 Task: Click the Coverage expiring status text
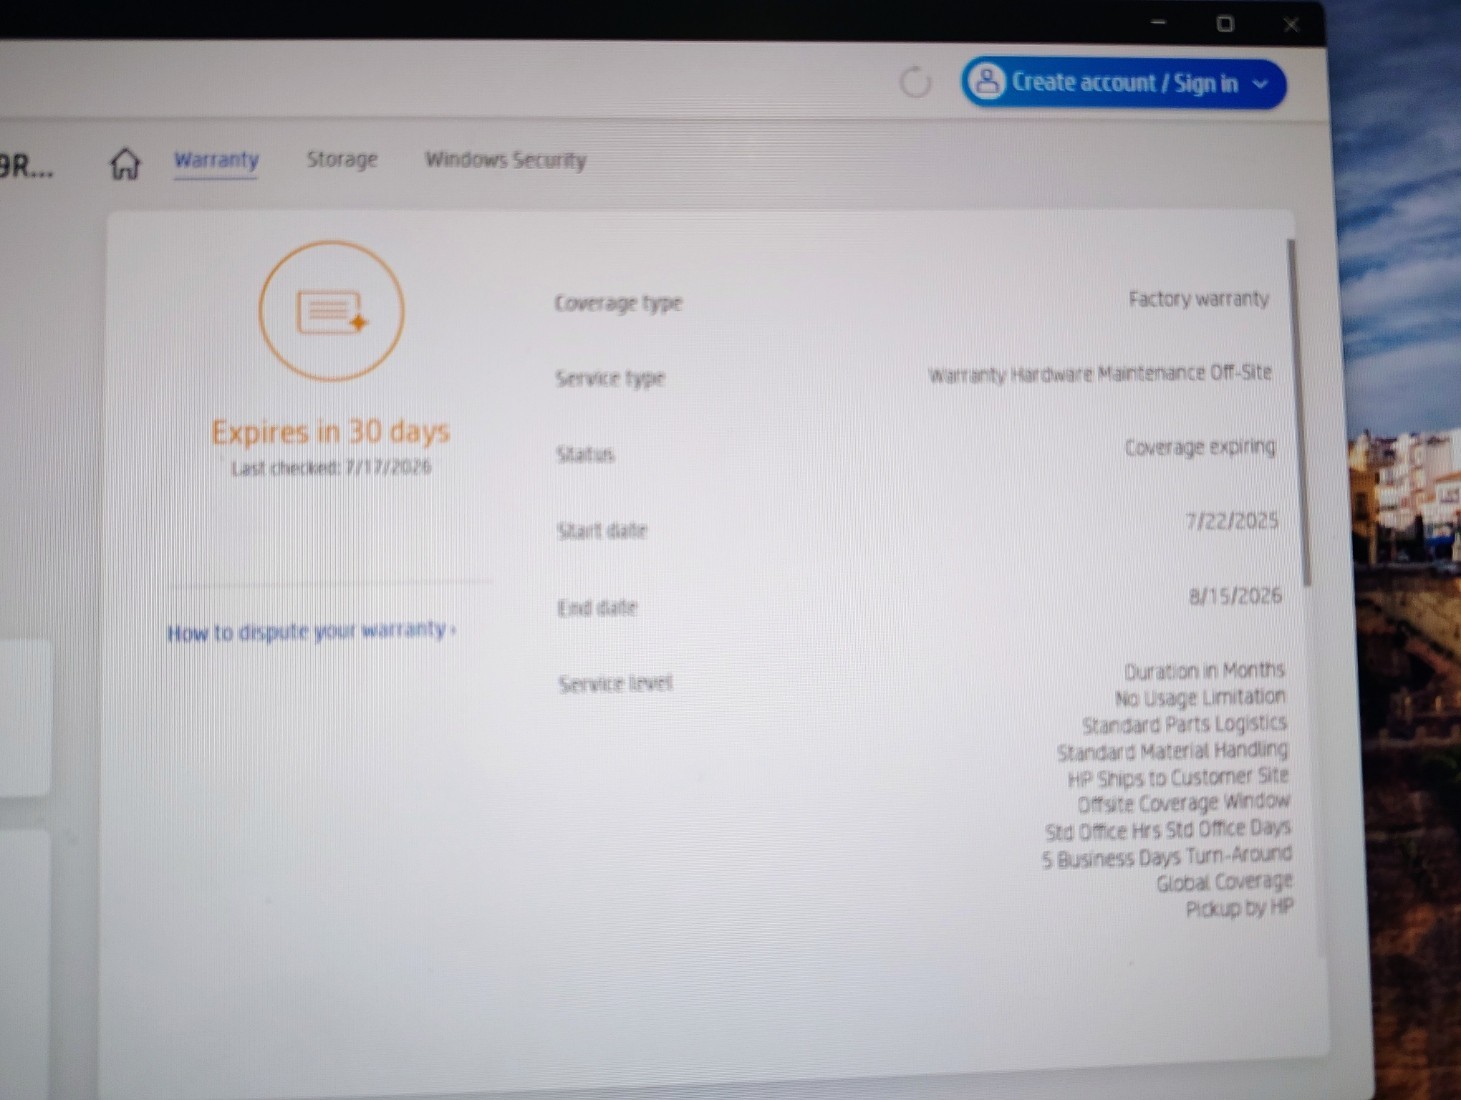coord(1200,447)
